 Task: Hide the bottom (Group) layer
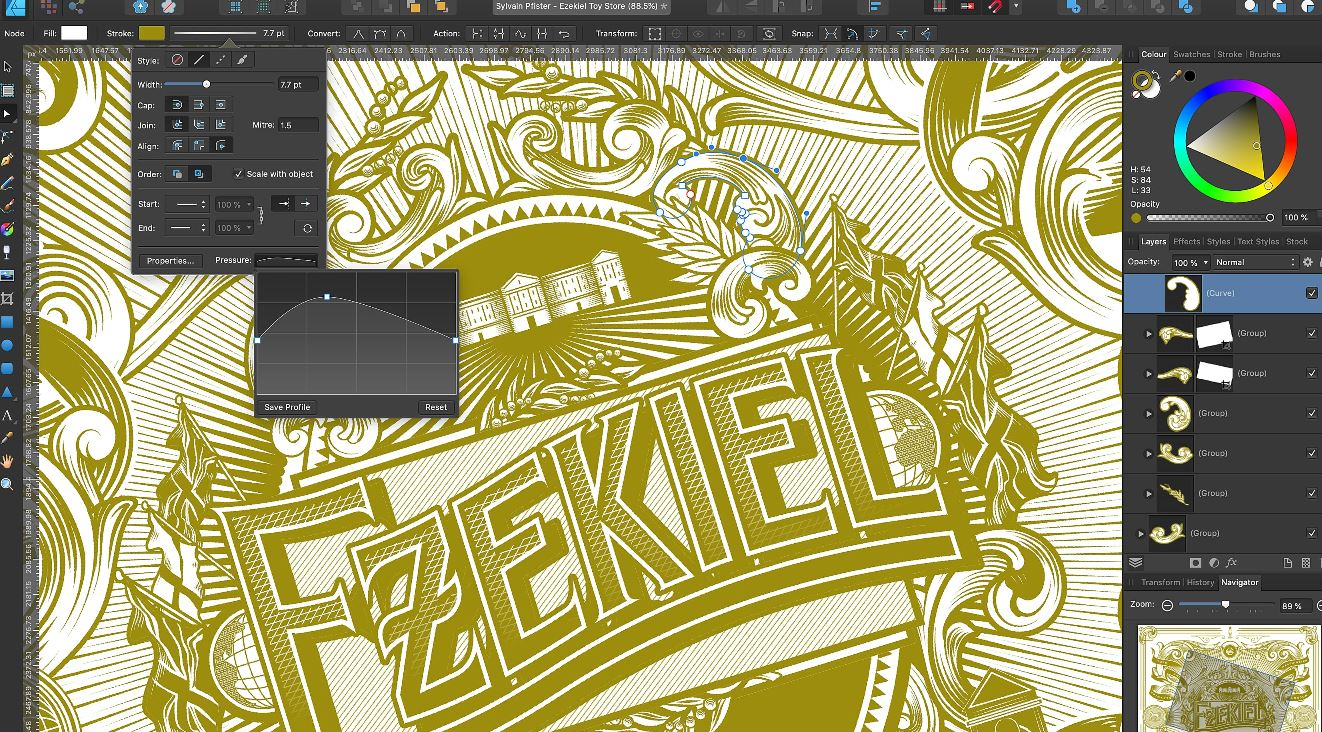click(1312, 533)
